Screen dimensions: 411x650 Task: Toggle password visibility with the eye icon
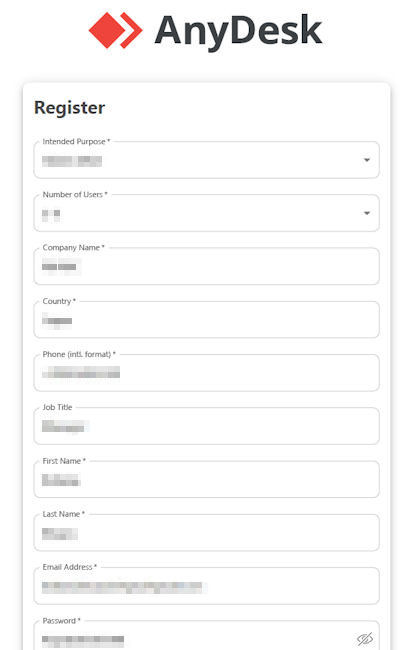pos(365,639)
